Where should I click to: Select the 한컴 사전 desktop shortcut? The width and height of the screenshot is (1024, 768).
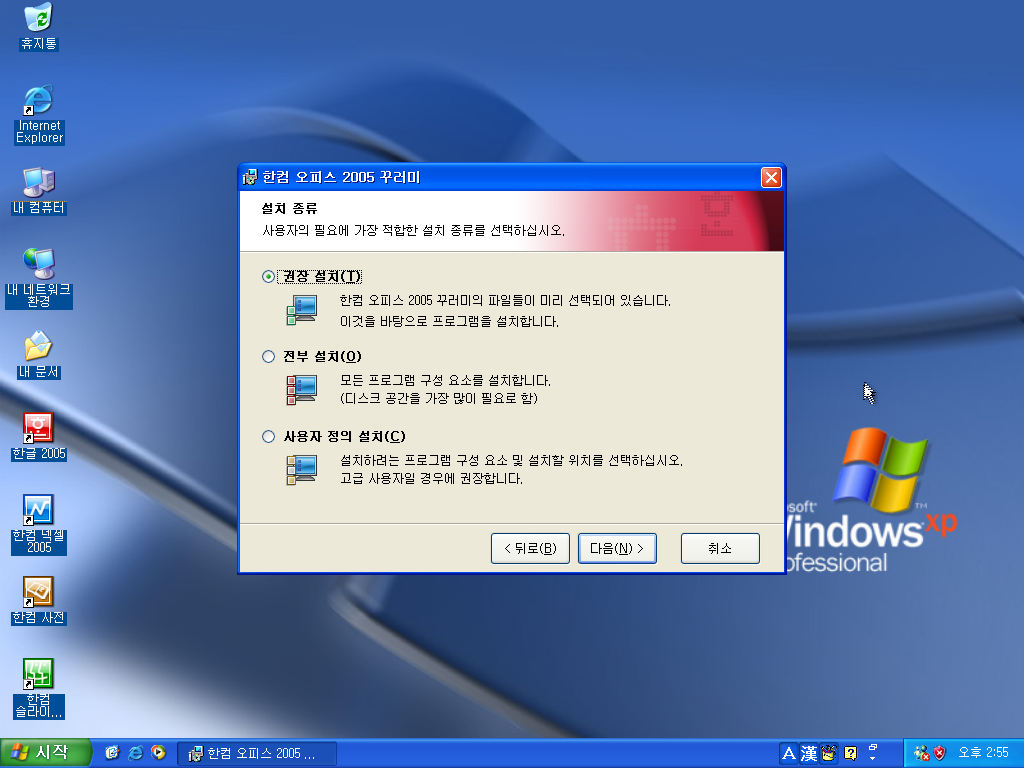[39, 601]
